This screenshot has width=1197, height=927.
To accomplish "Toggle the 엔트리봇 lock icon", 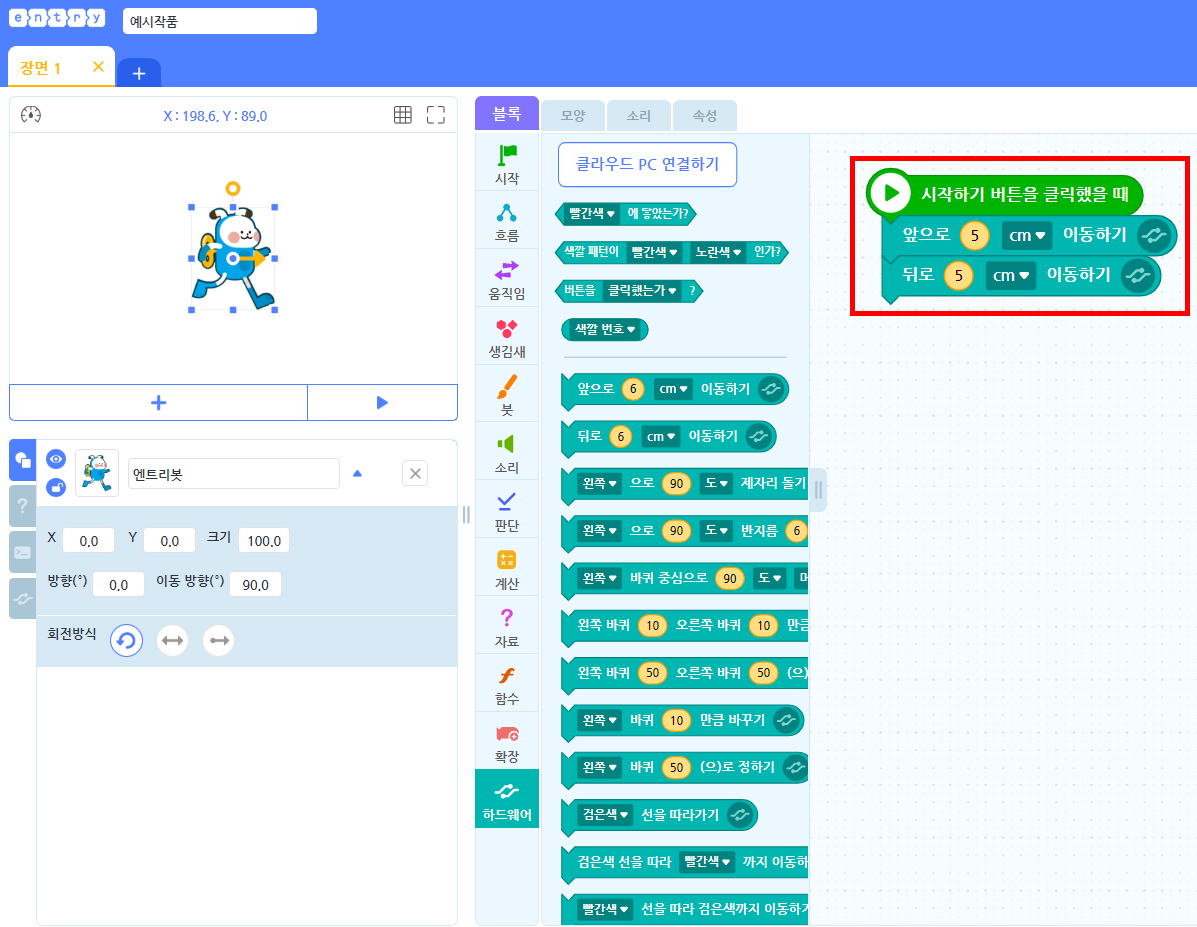I will [x=56, y=487].
